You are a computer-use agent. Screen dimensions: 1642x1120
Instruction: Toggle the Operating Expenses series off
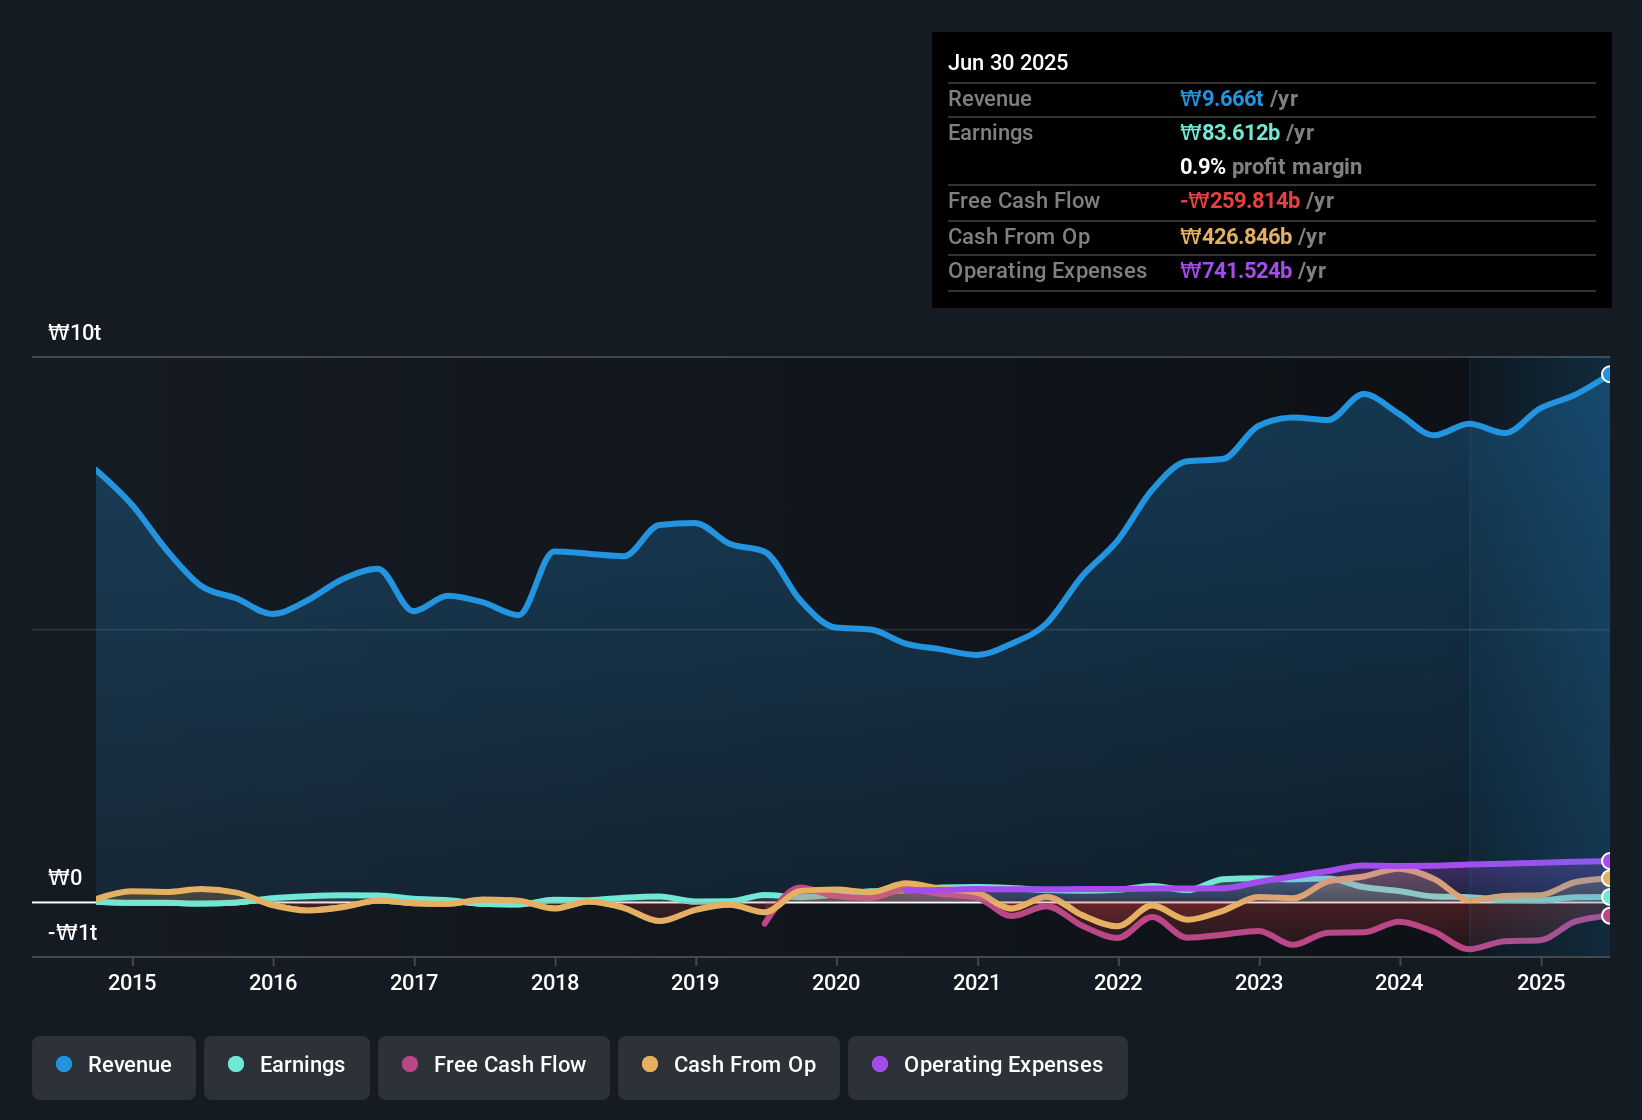pos(987,1065)
